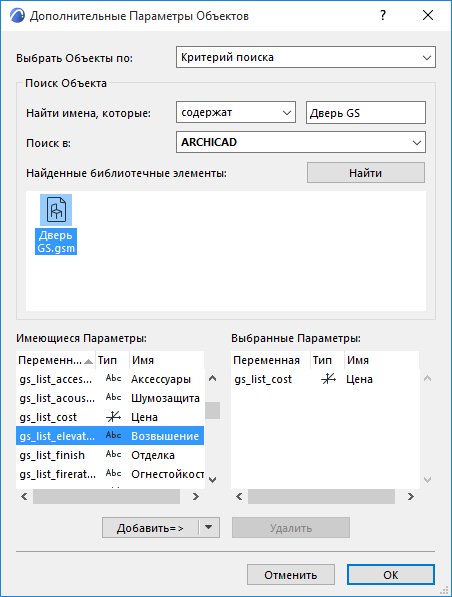Click the Abc type icon for Отделка row
Image resolution: width=452 pixels, height=597 pixels.
[x=113, y=455]
